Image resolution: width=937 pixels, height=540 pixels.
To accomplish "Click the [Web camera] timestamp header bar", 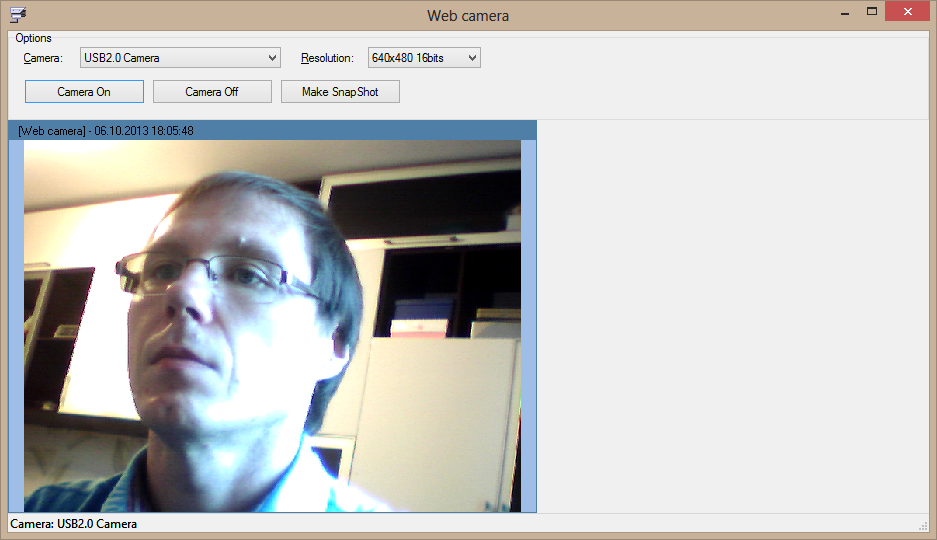I will tap(272, 130).
